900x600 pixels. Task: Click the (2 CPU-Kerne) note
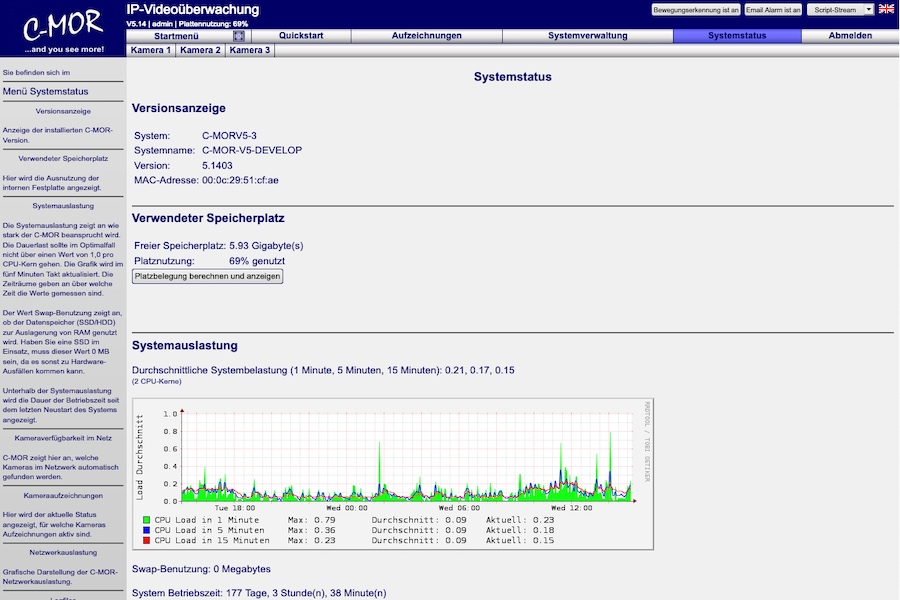pyautogui.click(x=157, y=381)
